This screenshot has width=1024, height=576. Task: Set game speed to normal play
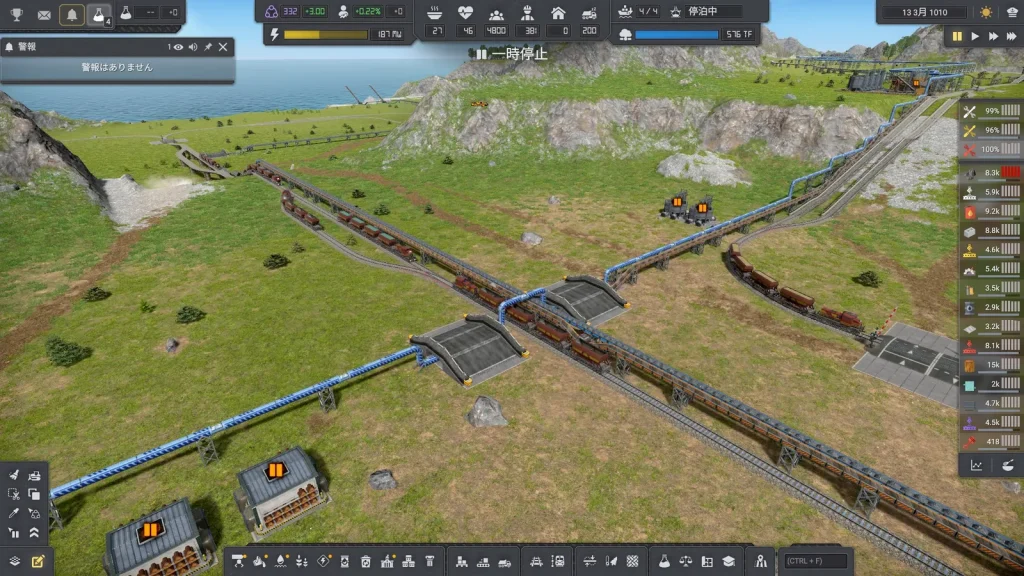point(975,36)
